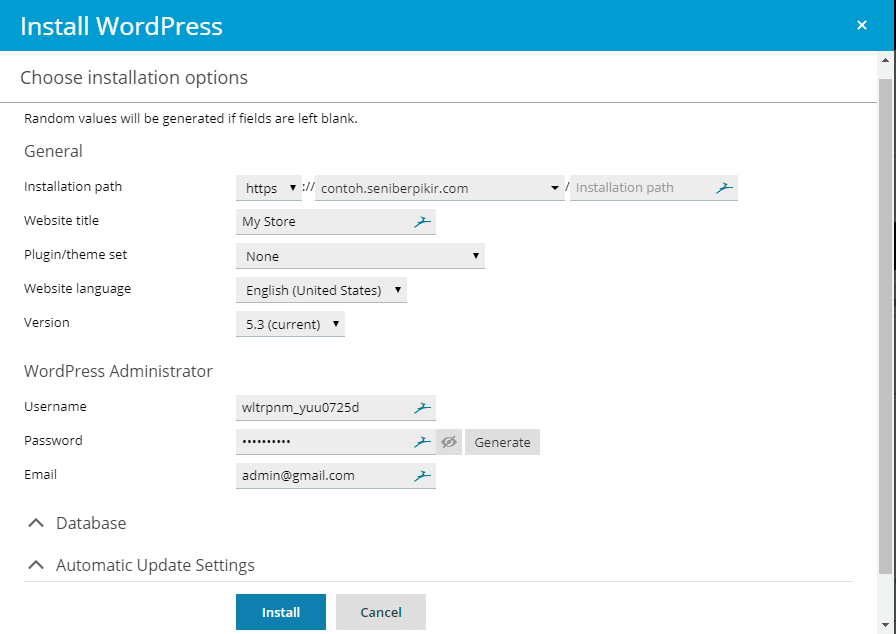Click the Install button
Image resolution: width=896 pixels, height=634 pixels.
click(281, 612)
